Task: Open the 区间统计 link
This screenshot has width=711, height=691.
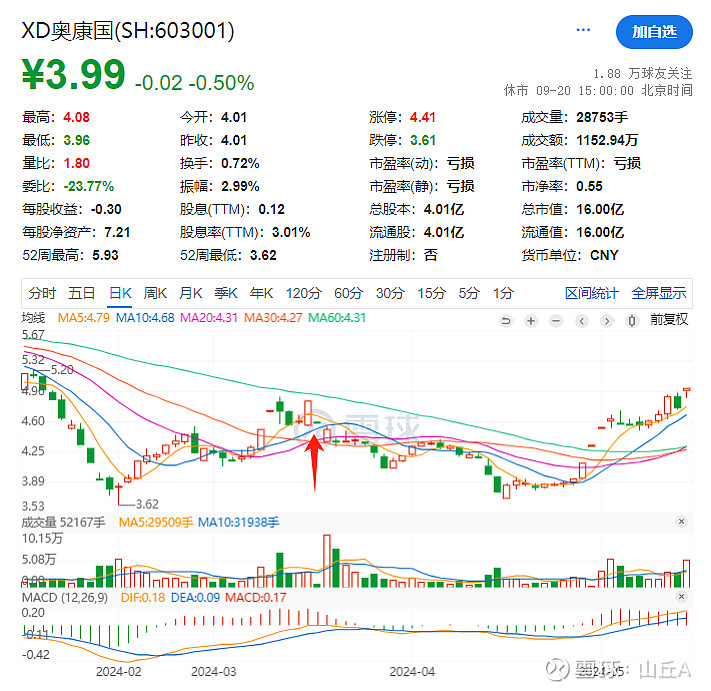Action: coord(591,293)
